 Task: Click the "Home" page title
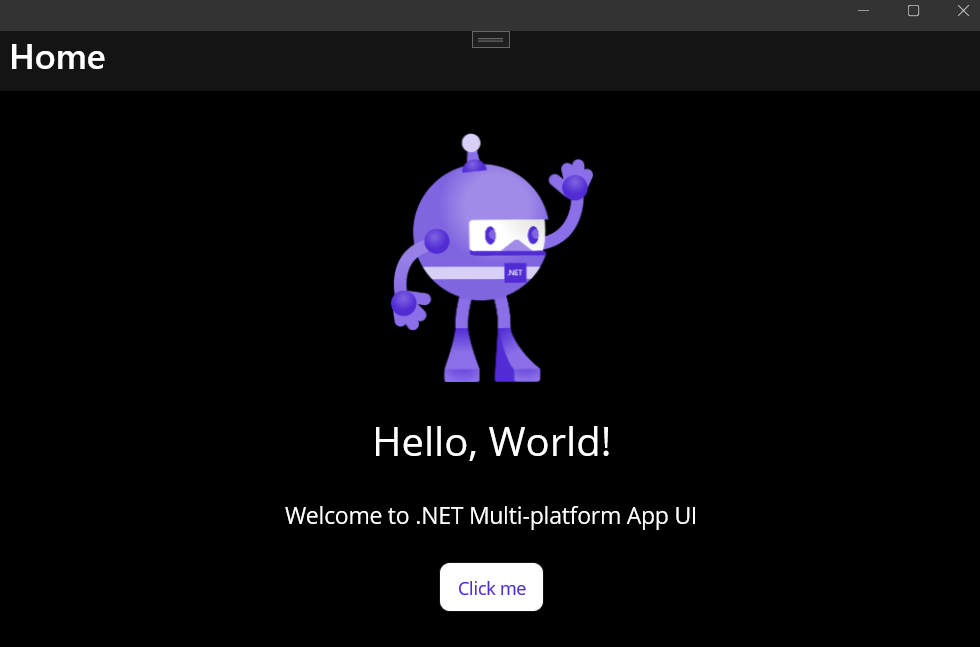[x=58, y=58]
